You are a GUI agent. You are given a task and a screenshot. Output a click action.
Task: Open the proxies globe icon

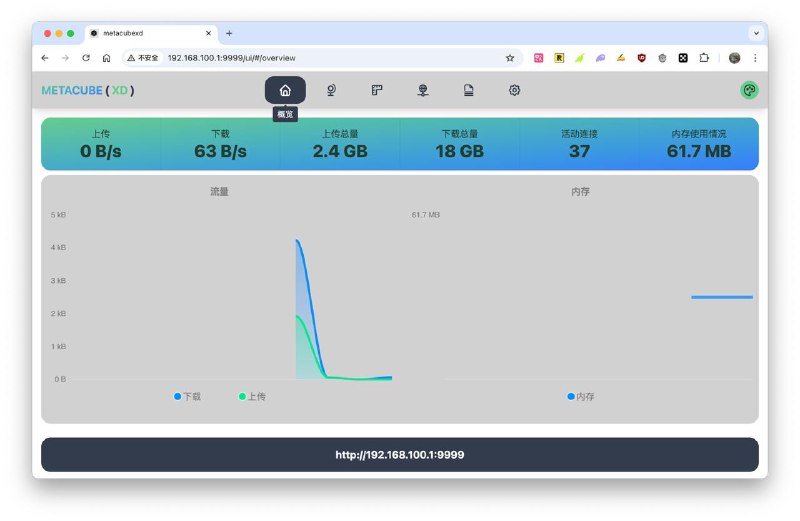(330, 90)
